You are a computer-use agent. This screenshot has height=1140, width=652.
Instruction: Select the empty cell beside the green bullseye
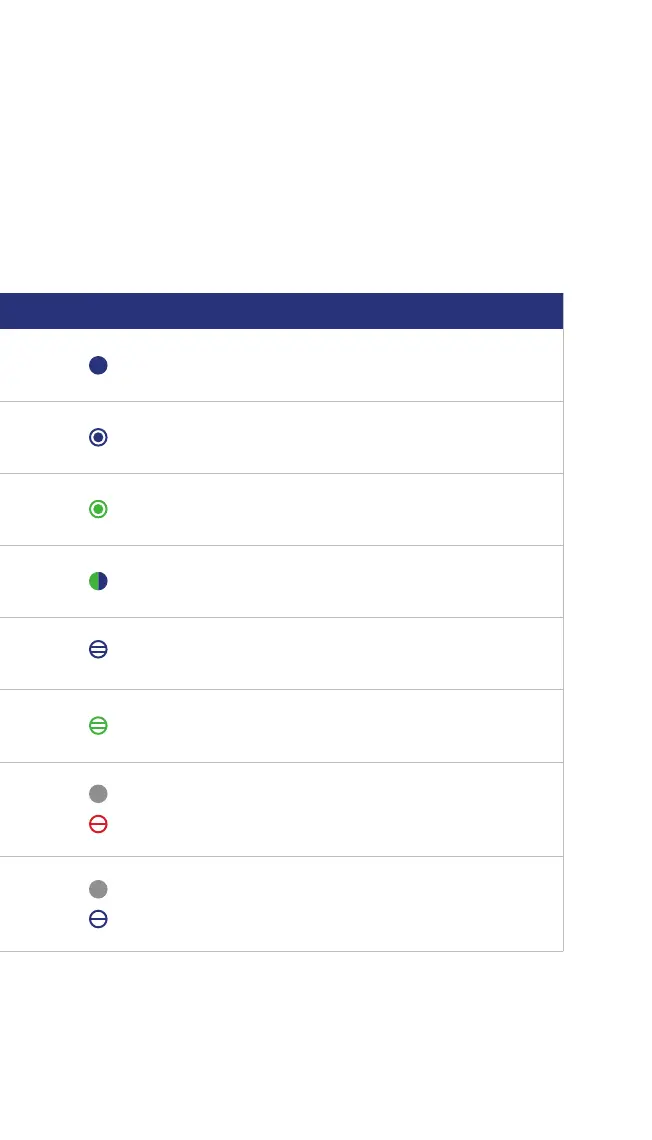point(334,509)
